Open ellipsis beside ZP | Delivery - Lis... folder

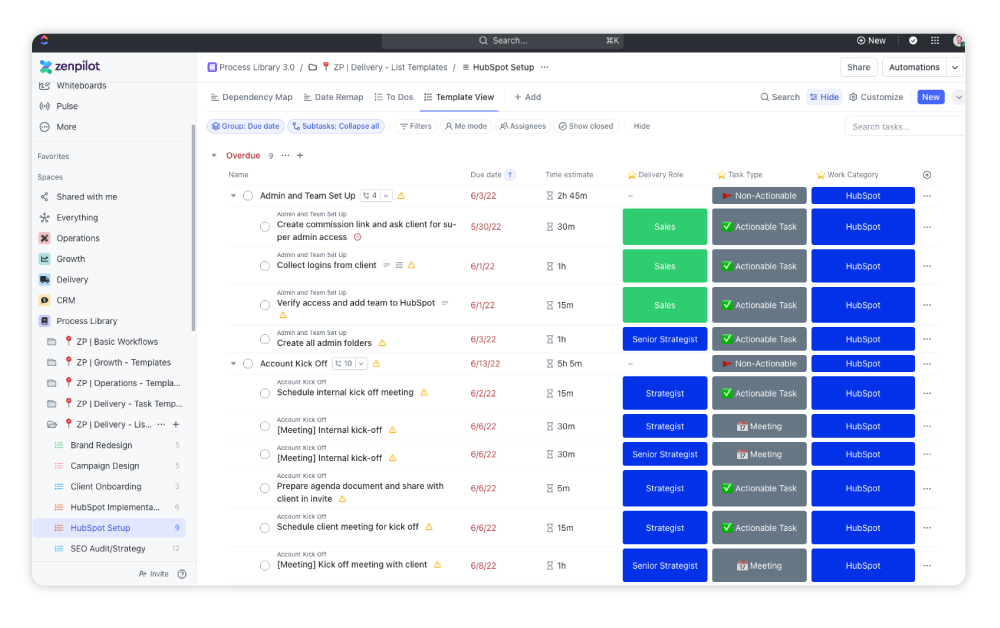point(161,425)
